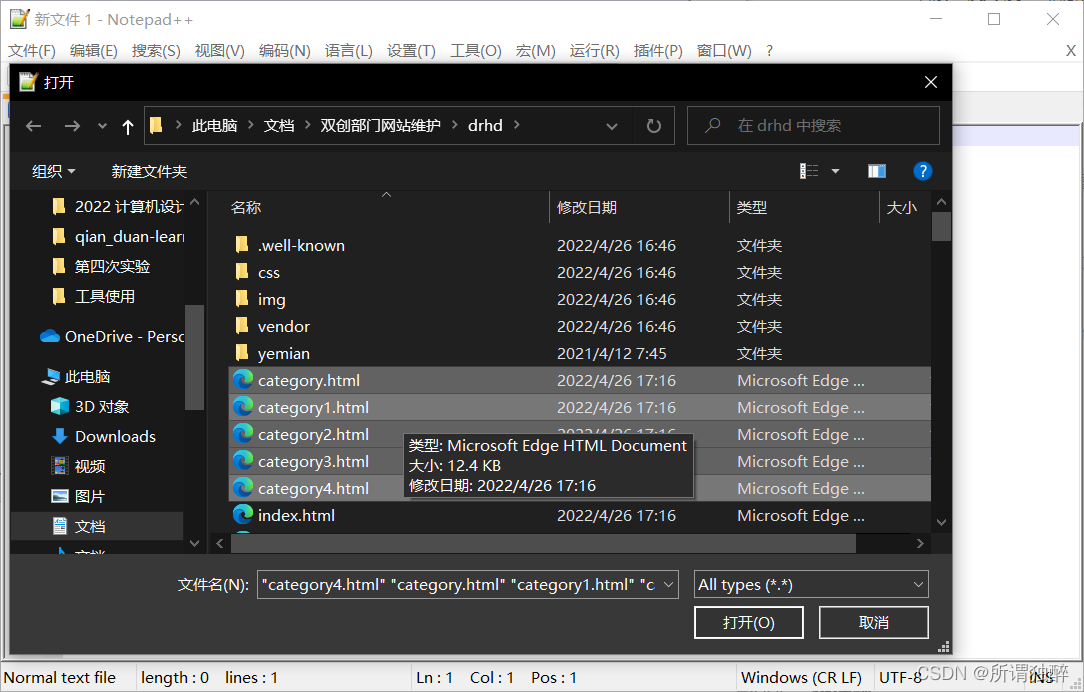Open 图片 in navigation pane
This screenshot has width=1084, height=692.
click(78, 496)
